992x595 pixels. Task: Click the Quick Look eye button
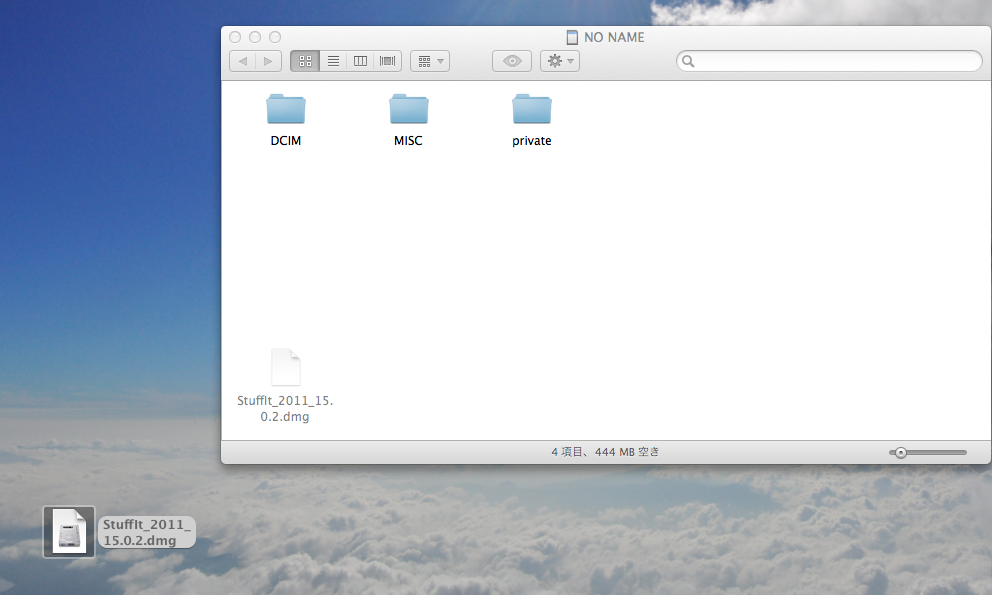click(512, 61)
